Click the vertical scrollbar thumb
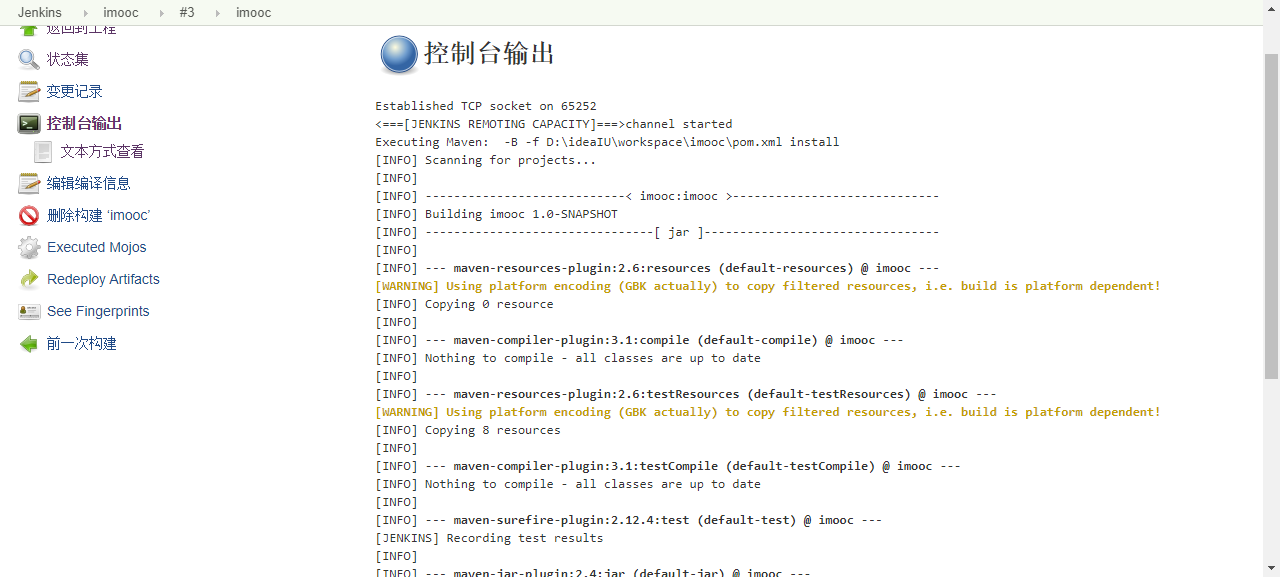The height and width of the screenshot is (577, 1280). click(x=1271, y=216)
